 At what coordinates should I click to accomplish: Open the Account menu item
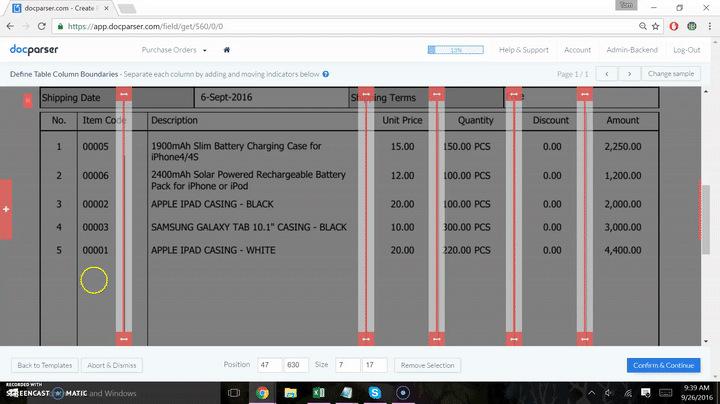pyautogui.click(x=577, y=50)
